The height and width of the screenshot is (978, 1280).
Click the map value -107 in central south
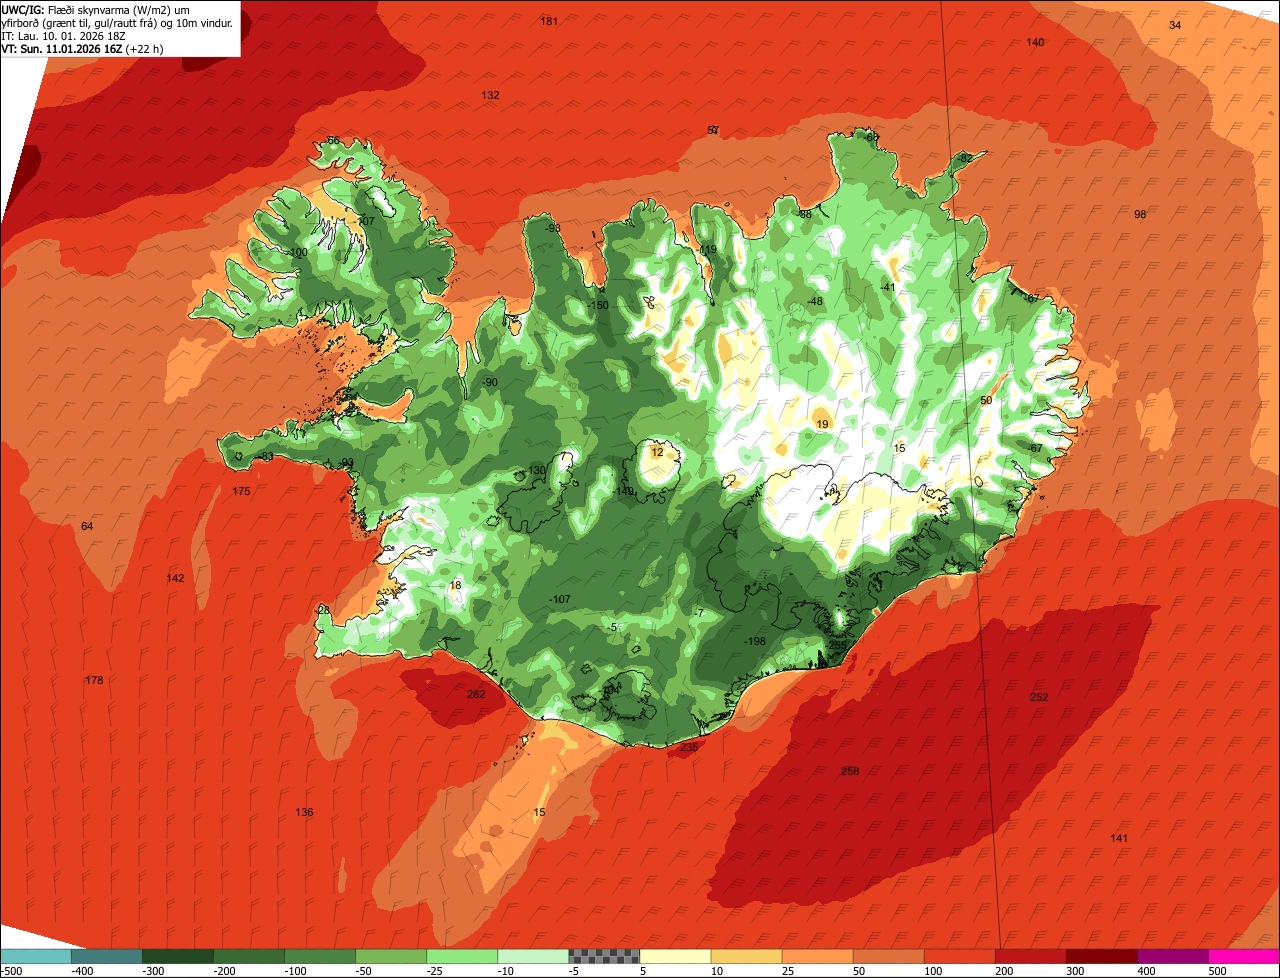point(560,599)
